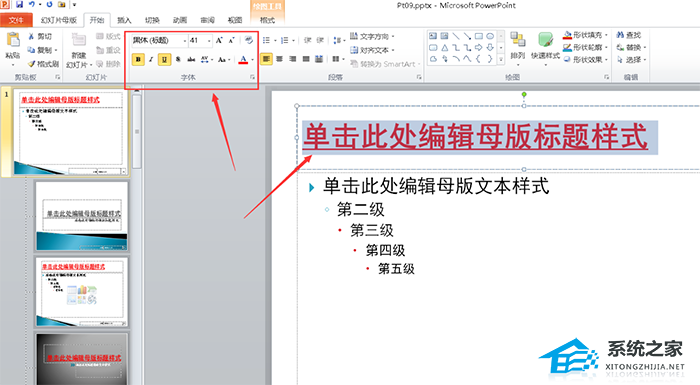Switch to Transitions (切换) tab
The height and width of the screenshot is (385, 700).
(152, 20)
